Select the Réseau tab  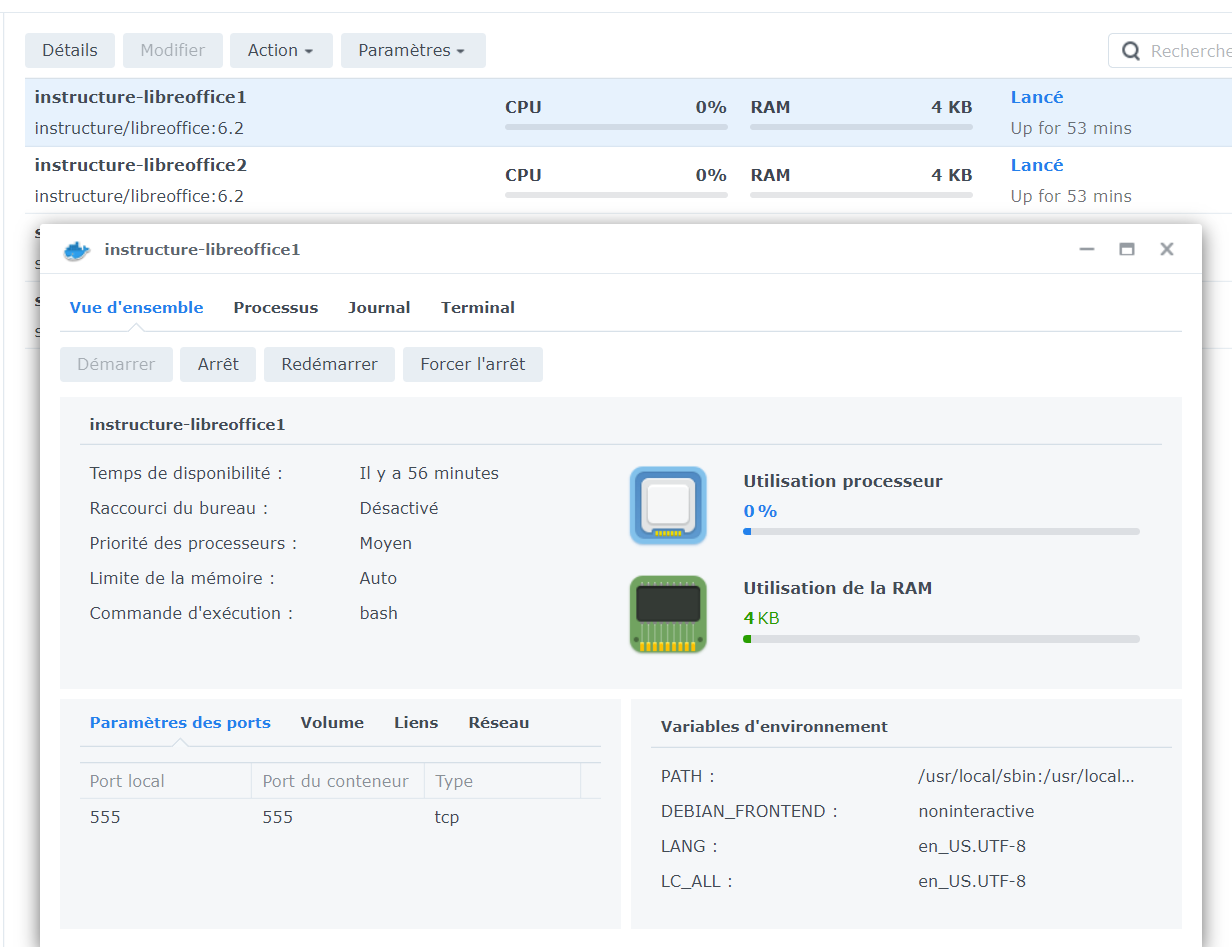pyautogui.click(x=499, y=723)
